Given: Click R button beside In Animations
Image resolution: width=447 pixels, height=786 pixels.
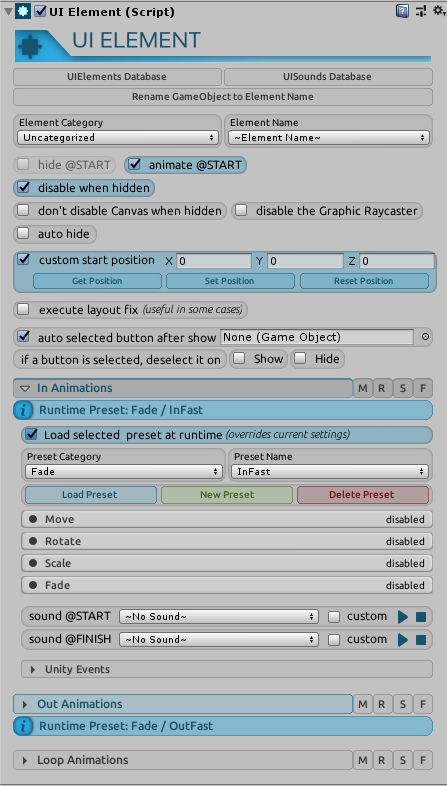Looking at the screenshot, I should tap(382, 388).
